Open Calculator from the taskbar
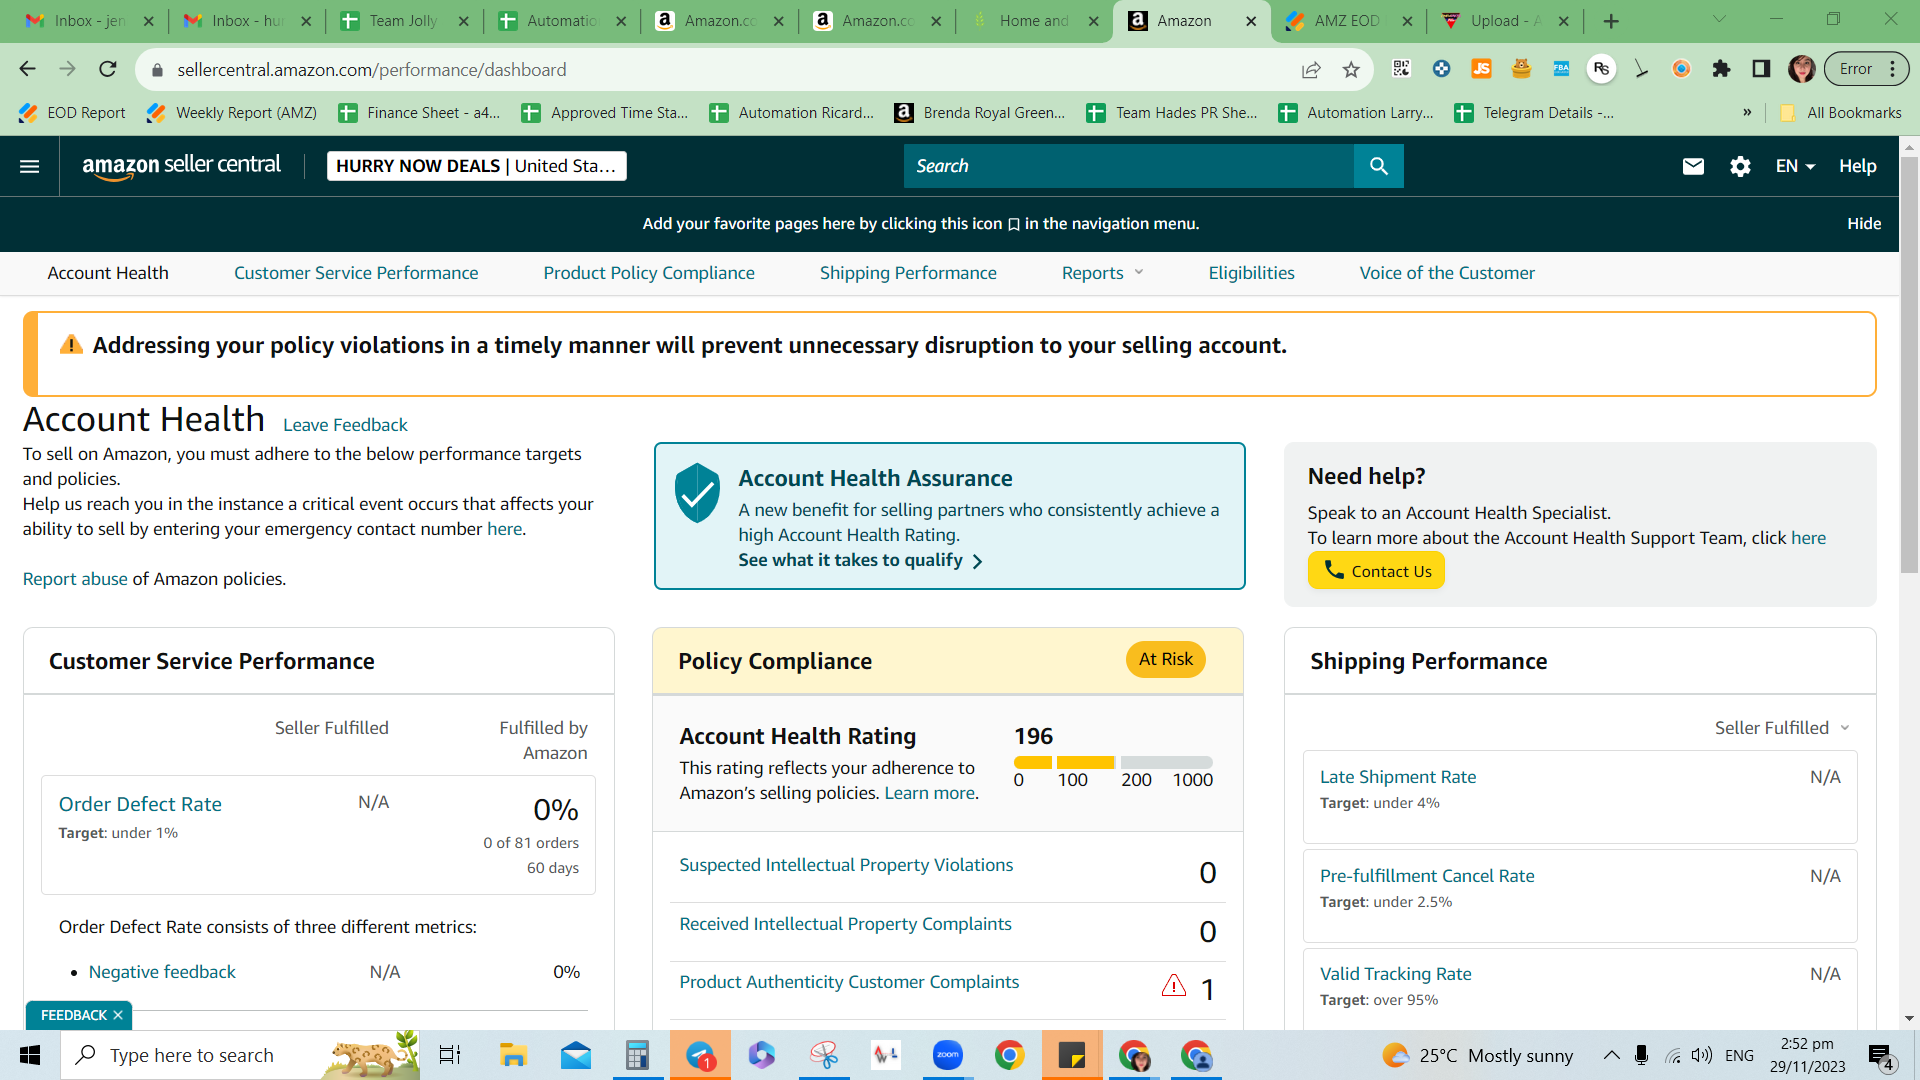The height and width of the screenshot is (1080, 1920). (637, 1055)
